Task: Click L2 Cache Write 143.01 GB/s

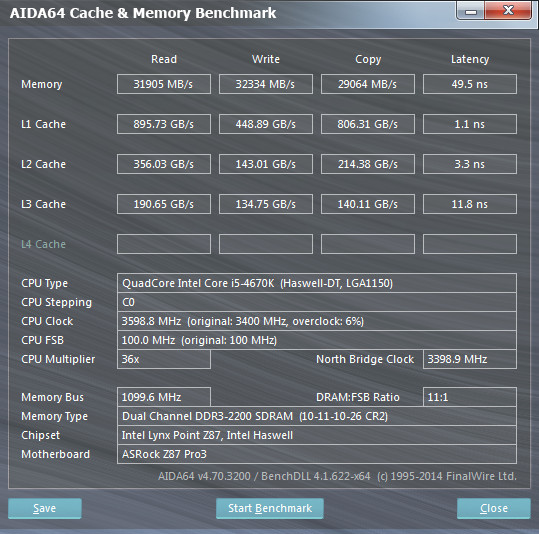Action: (266, 164)
